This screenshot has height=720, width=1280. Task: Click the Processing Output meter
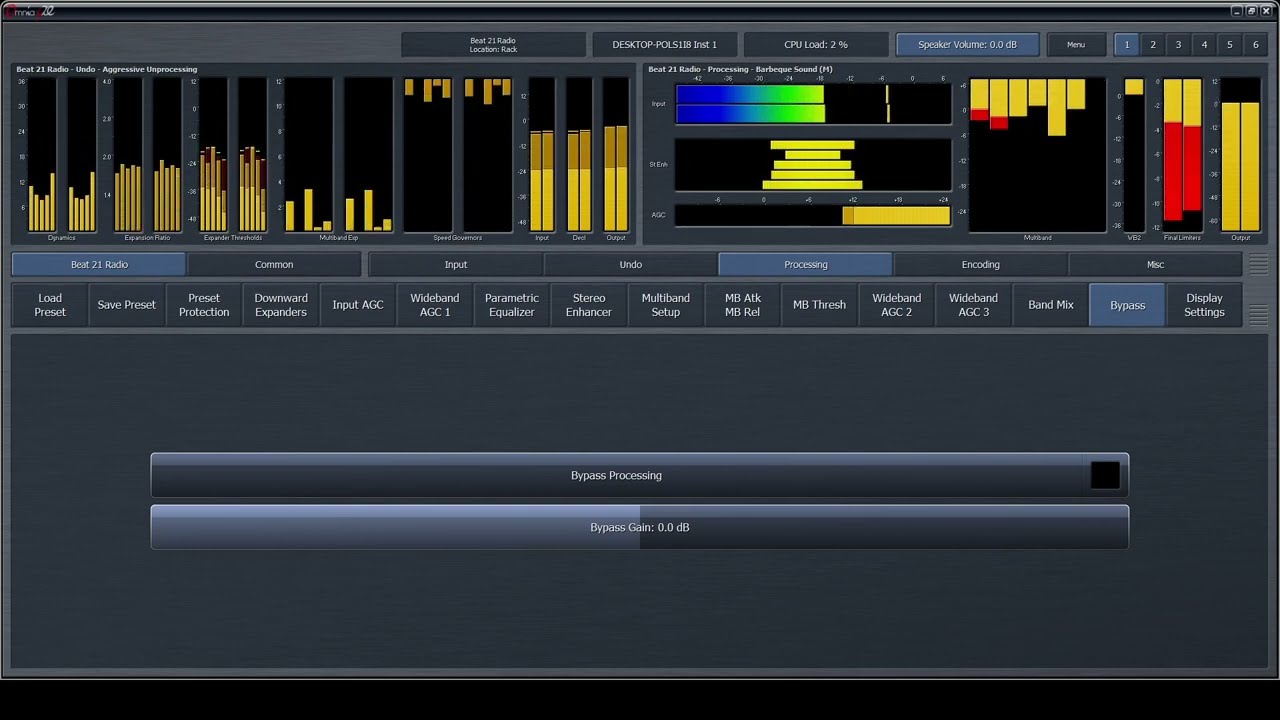click(1241, 156)
